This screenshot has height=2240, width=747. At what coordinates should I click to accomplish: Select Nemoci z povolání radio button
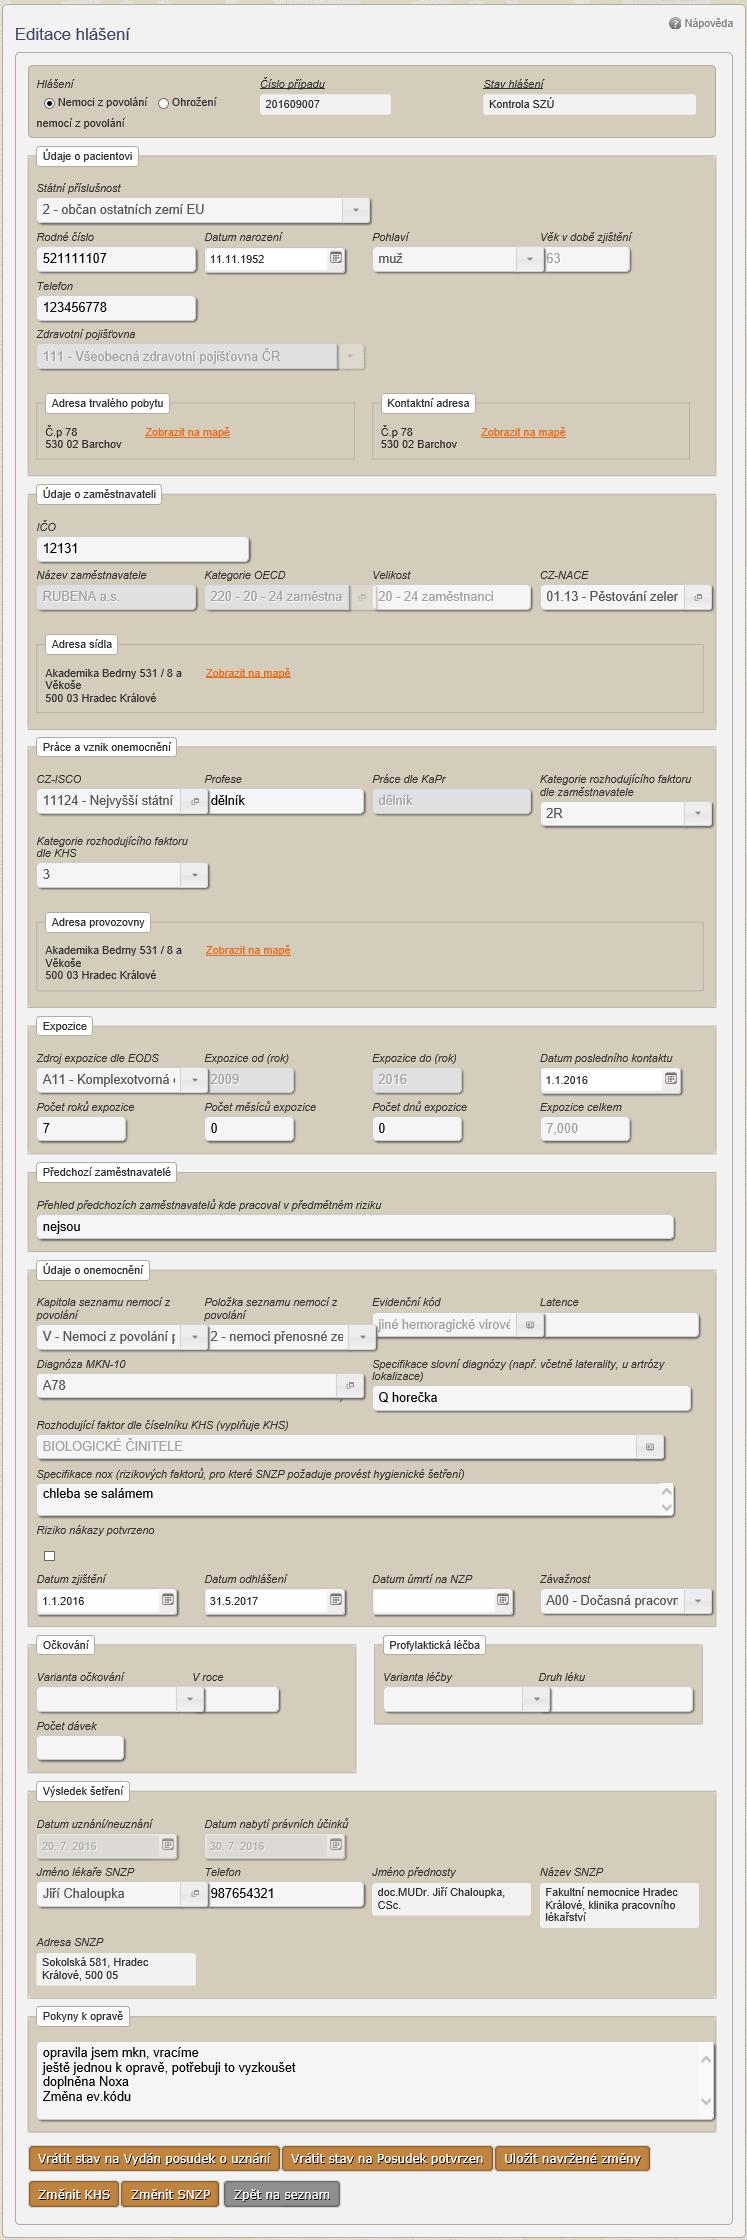point(49,103)
